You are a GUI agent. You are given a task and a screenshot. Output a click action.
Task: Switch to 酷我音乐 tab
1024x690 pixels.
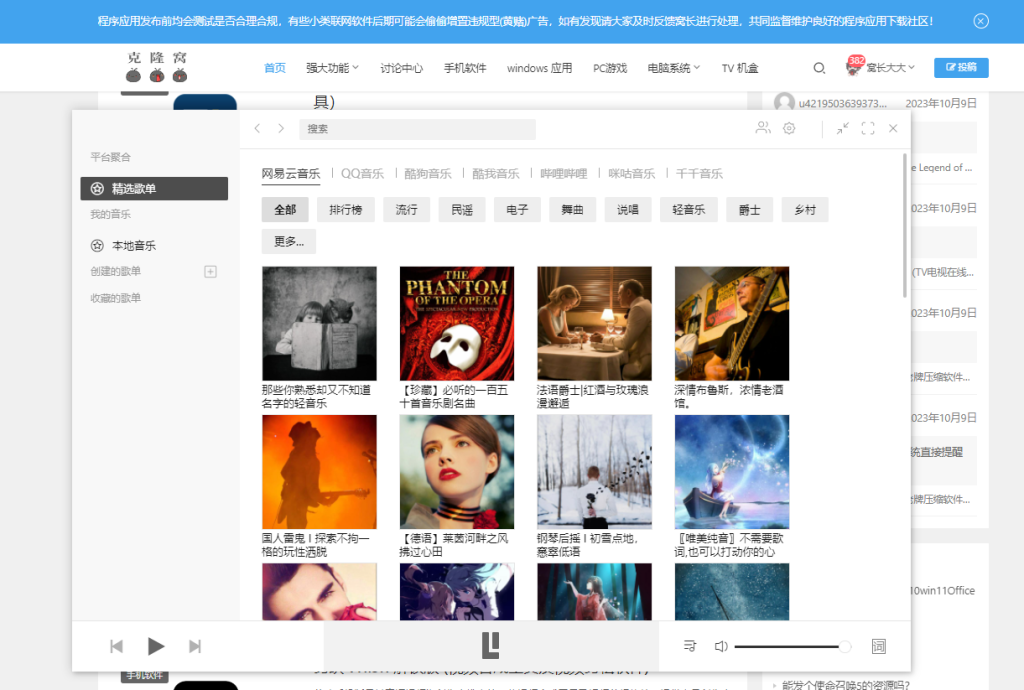pyautogui.click(x=496, y=174)
